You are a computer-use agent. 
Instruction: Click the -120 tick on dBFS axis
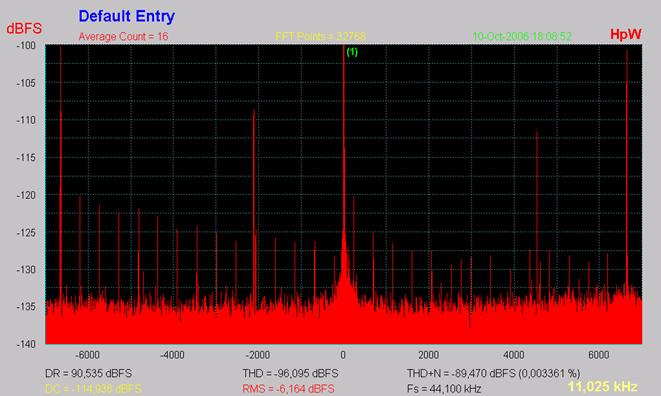(26, 195)
